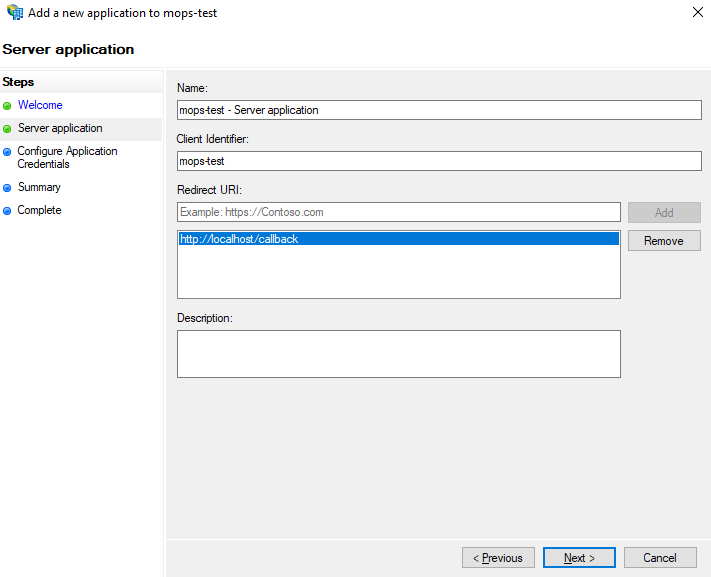Click the blue bullet beside Complete step
The height and width of the screenshot is (577, 711).
pos(8,211)
